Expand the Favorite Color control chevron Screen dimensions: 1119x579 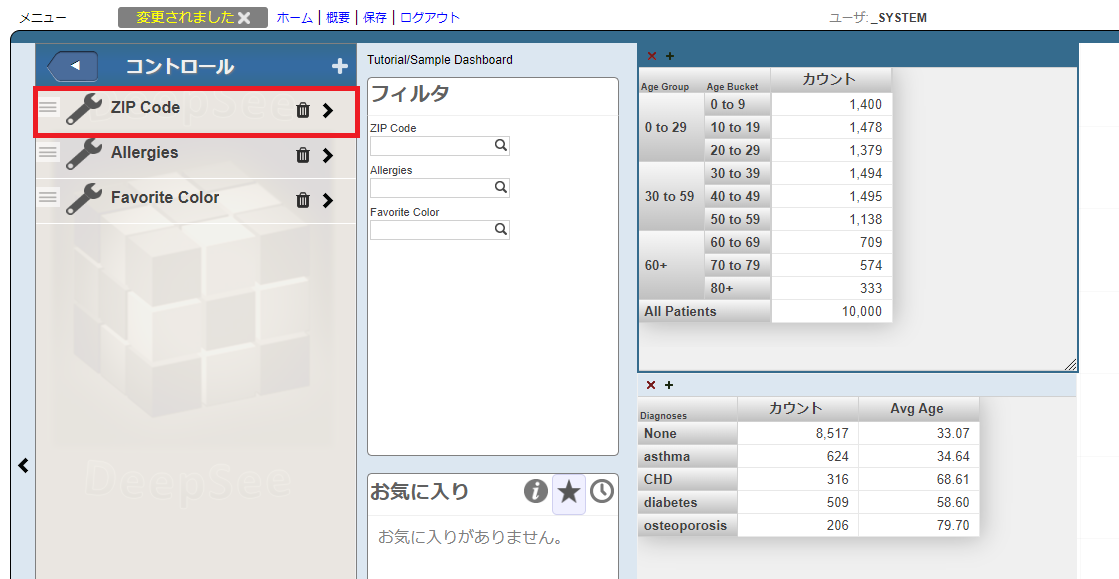(328, 200)
